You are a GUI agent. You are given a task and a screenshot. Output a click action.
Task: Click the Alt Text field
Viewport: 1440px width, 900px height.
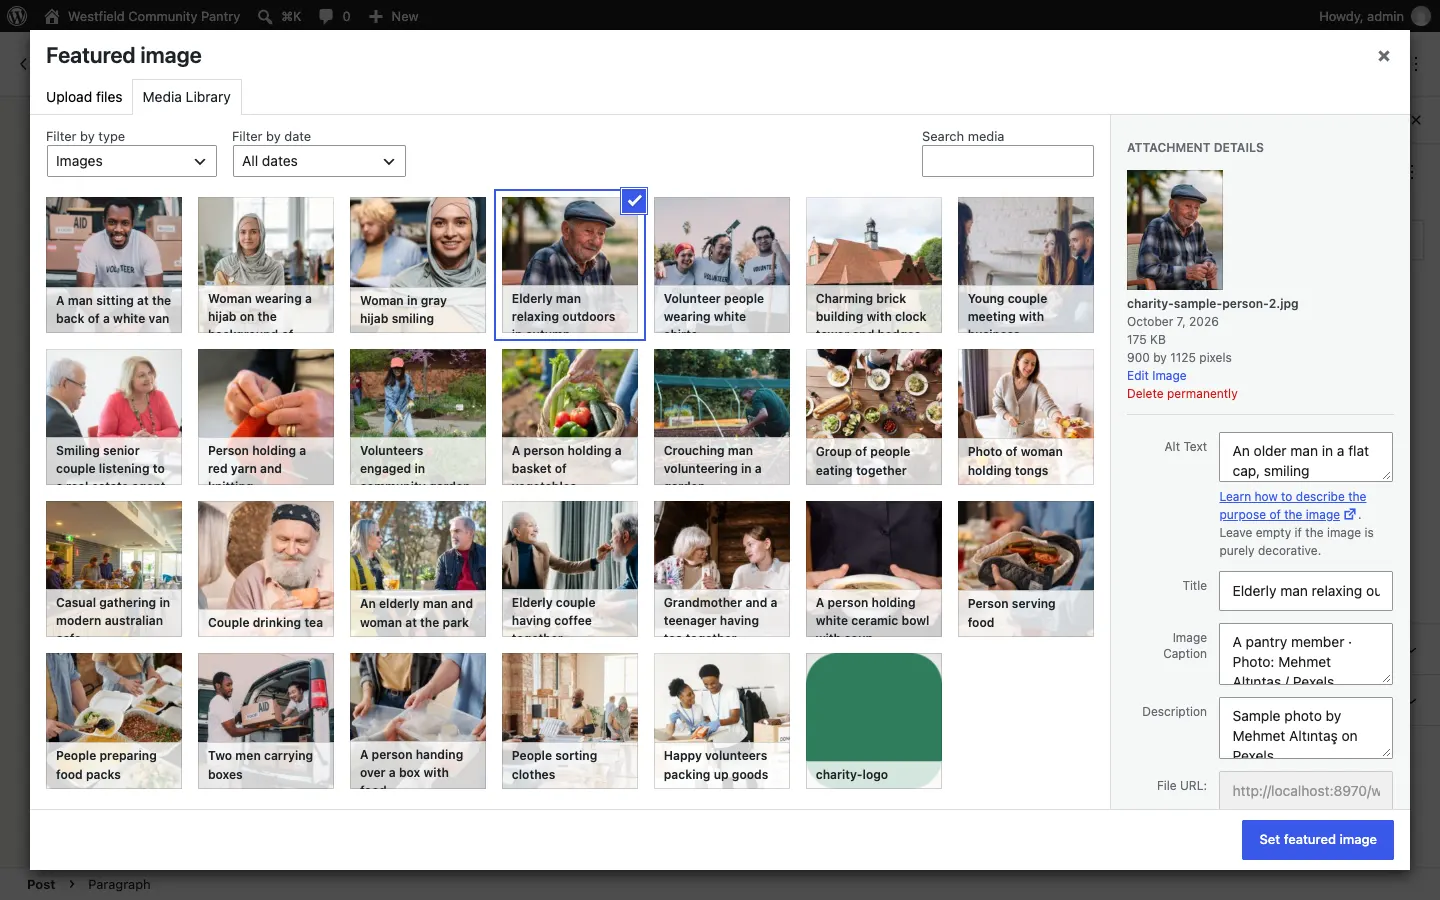pos(1306,457)
